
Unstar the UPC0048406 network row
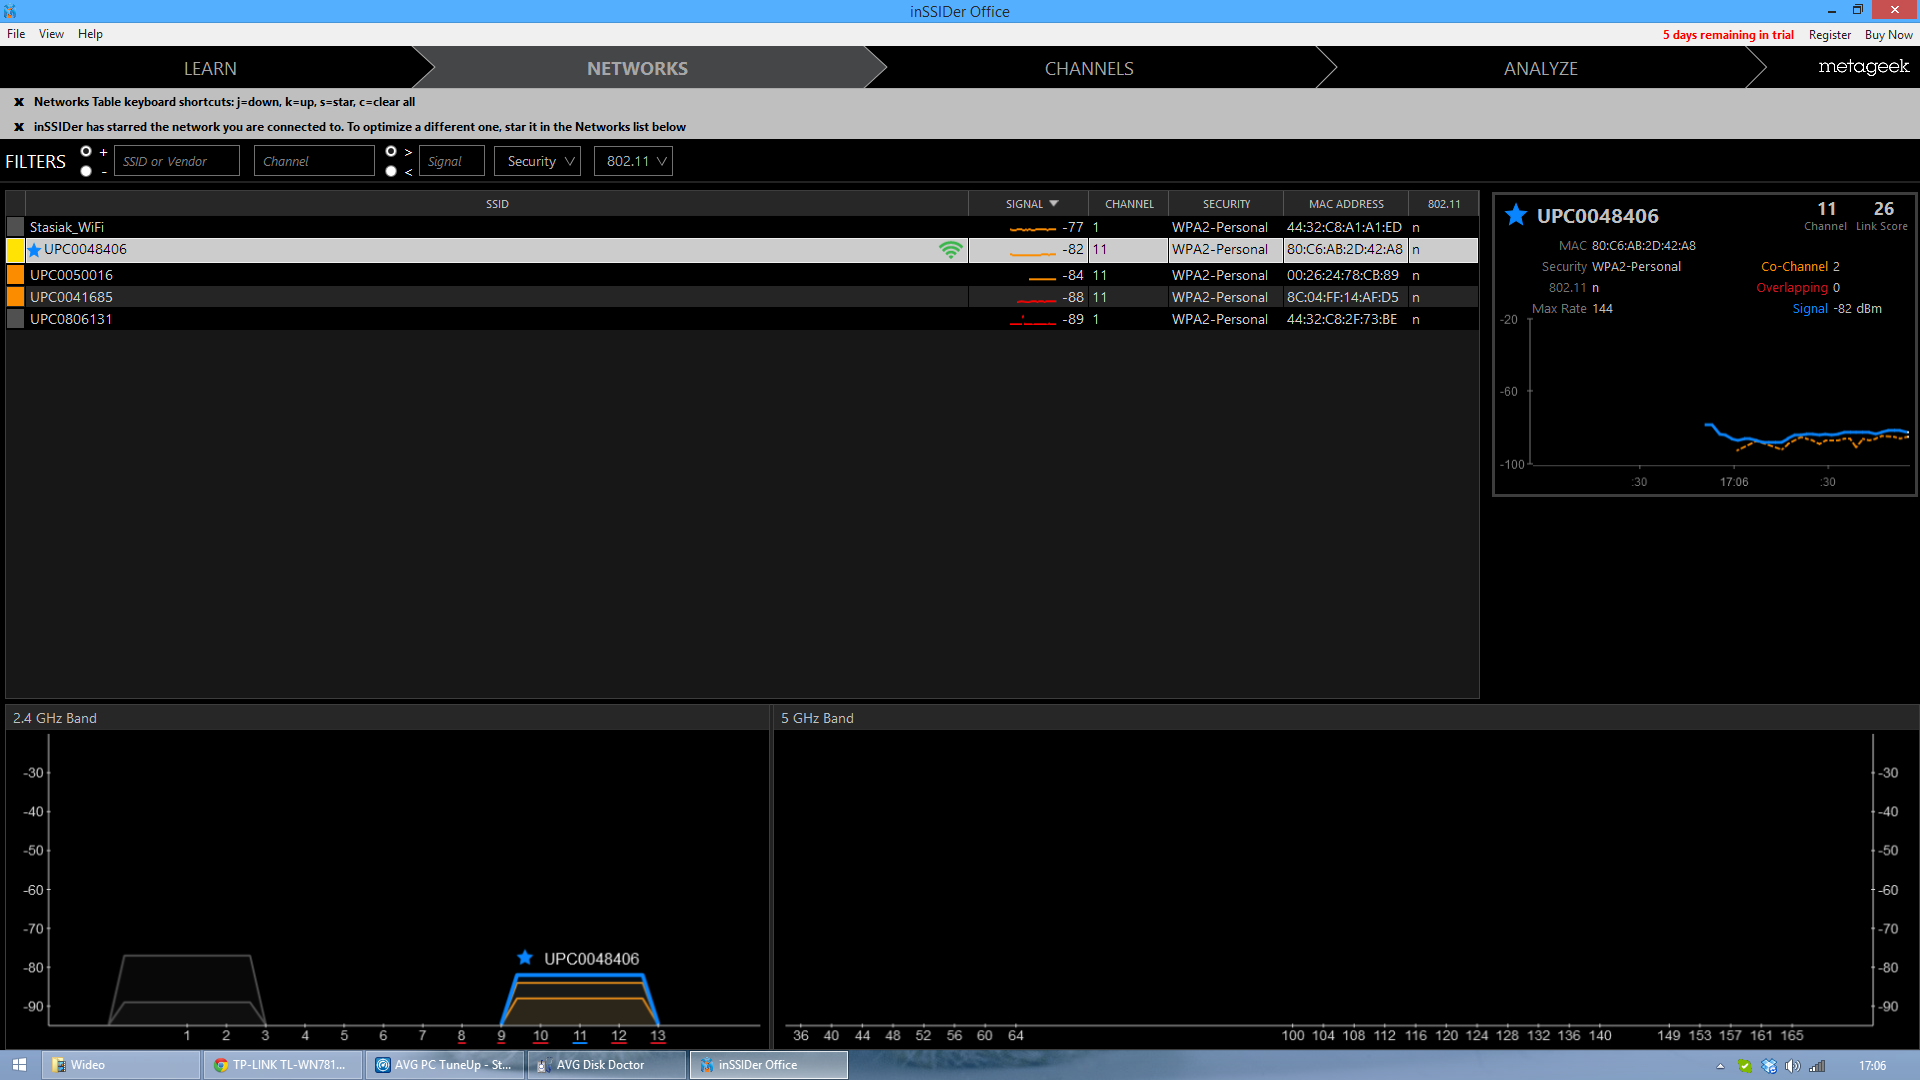[35, 250]
